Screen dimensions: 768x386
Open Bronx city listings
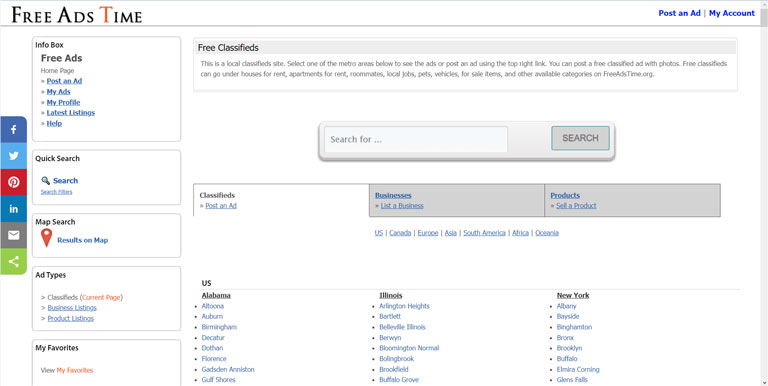565,338
